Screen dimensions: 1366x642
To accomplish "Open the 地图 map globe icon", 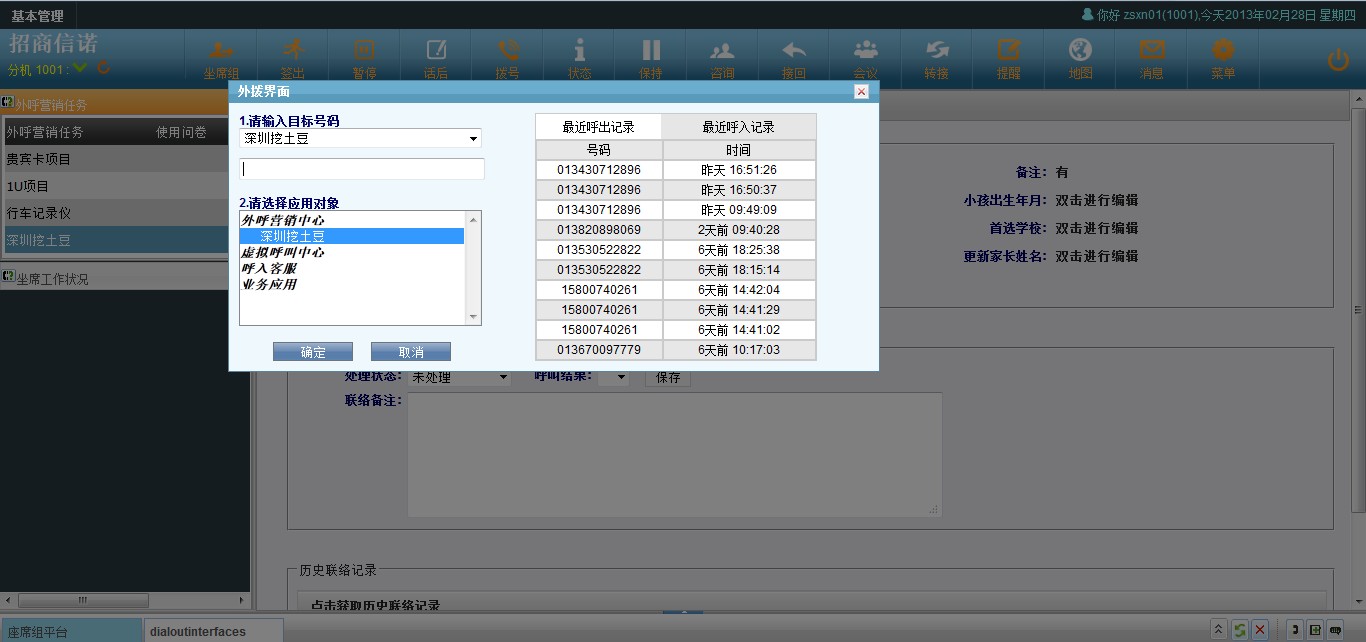I will point(1080,57).
